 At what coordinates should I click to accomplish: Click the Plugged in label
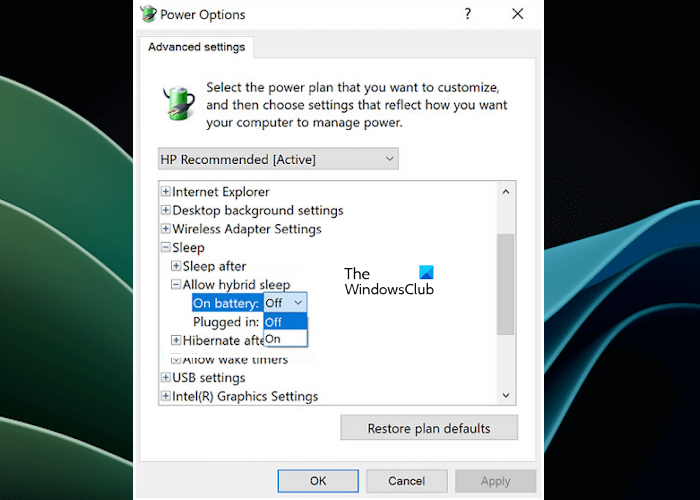[x=226, y=322]
